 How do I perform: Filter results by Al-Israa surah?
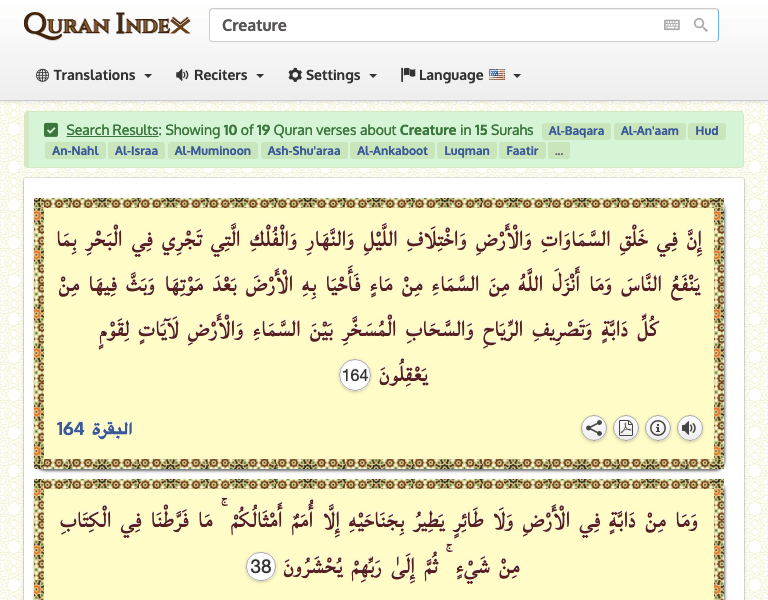click(136, 151)
